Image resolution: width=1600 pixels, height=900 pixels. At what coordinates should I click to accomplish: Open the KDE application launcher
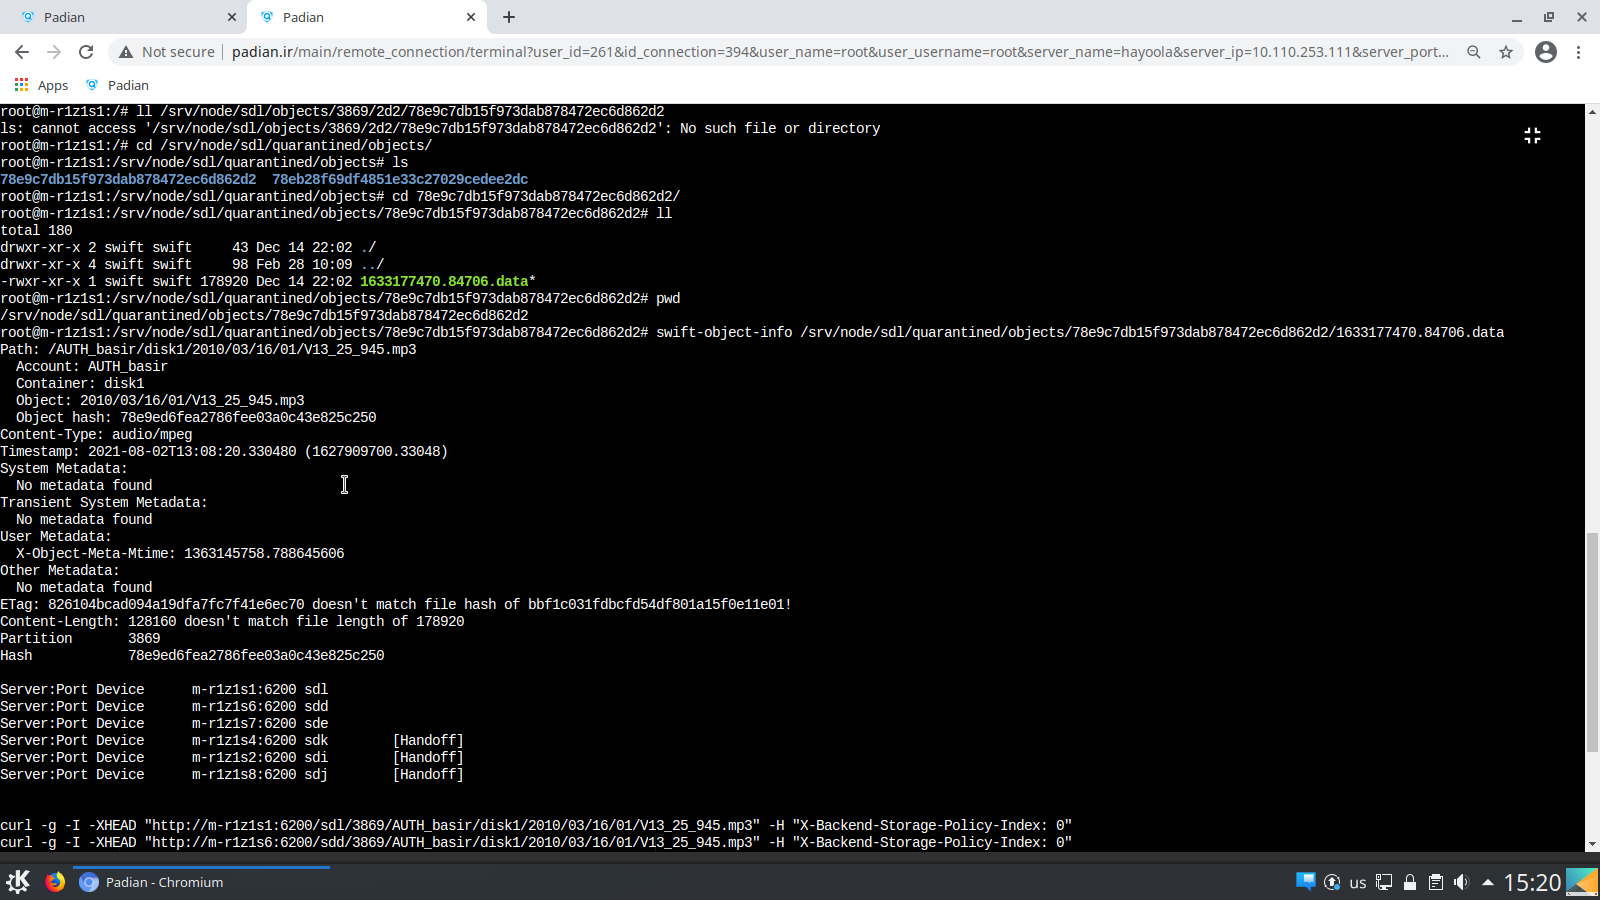[18, 882]
